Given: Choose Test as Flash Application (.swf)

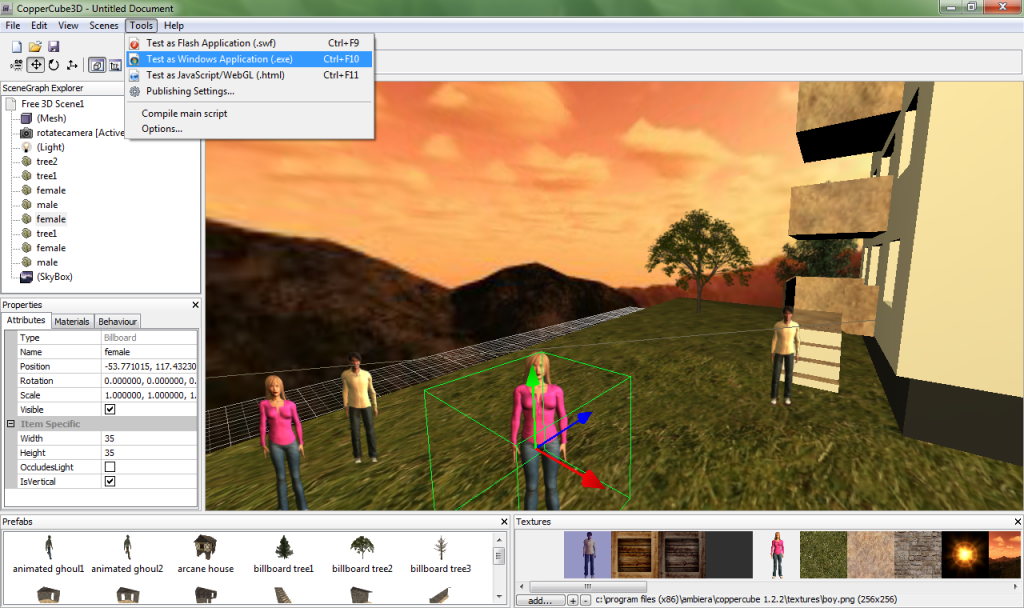Looking at the screenshot, I should click(250, 43).
